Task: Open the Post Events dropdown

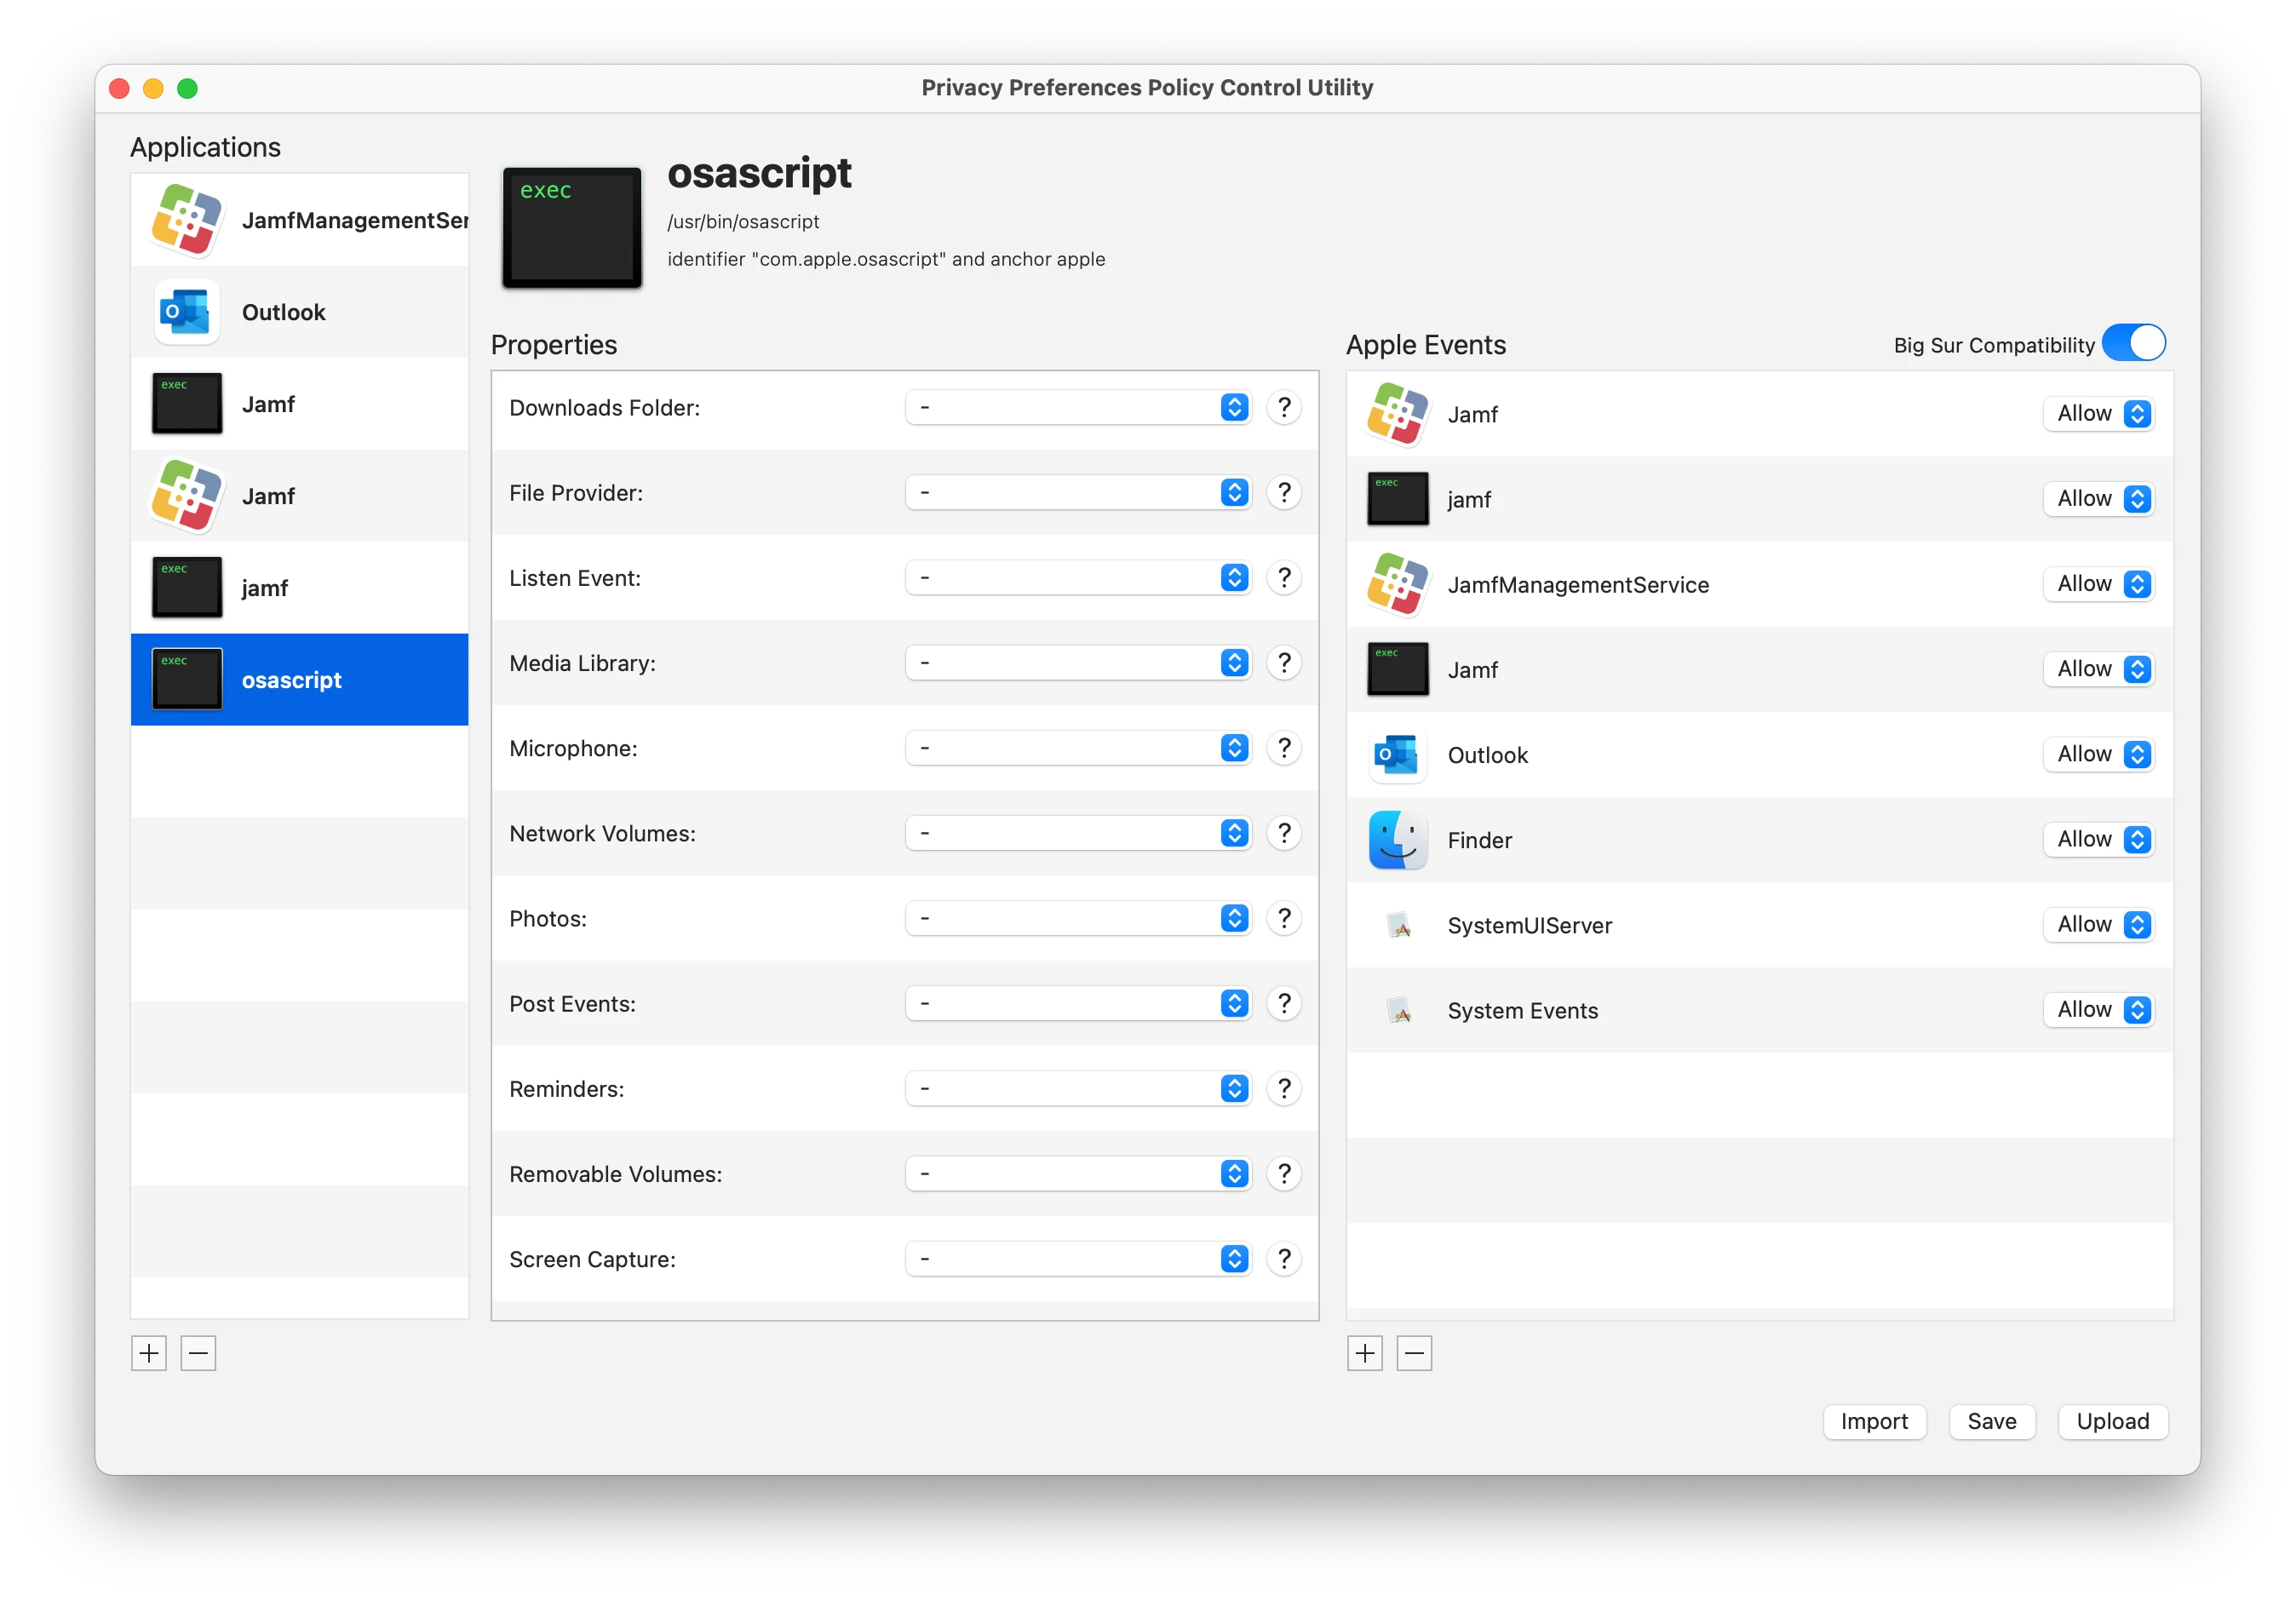Action: pyautogui.click(x=1078, y=1003)
